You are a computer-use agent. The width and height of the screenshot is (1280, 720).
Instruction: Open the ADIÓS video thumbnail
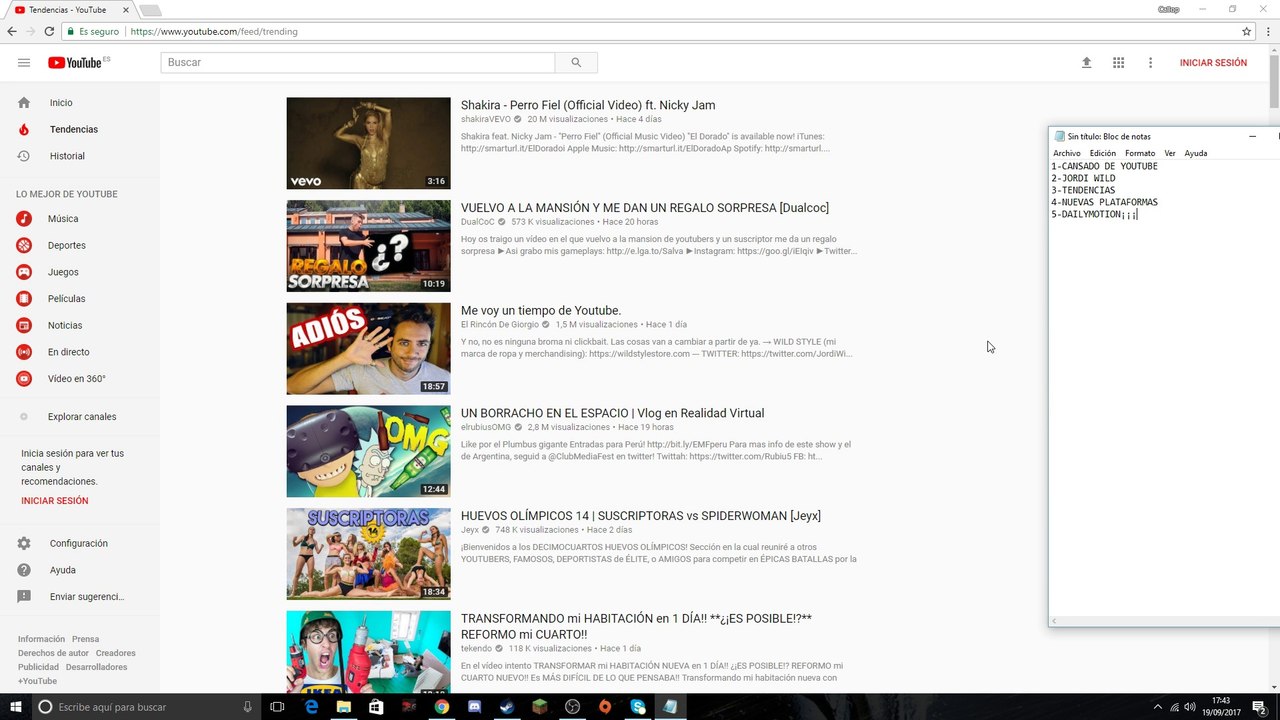tap(368, 349)
